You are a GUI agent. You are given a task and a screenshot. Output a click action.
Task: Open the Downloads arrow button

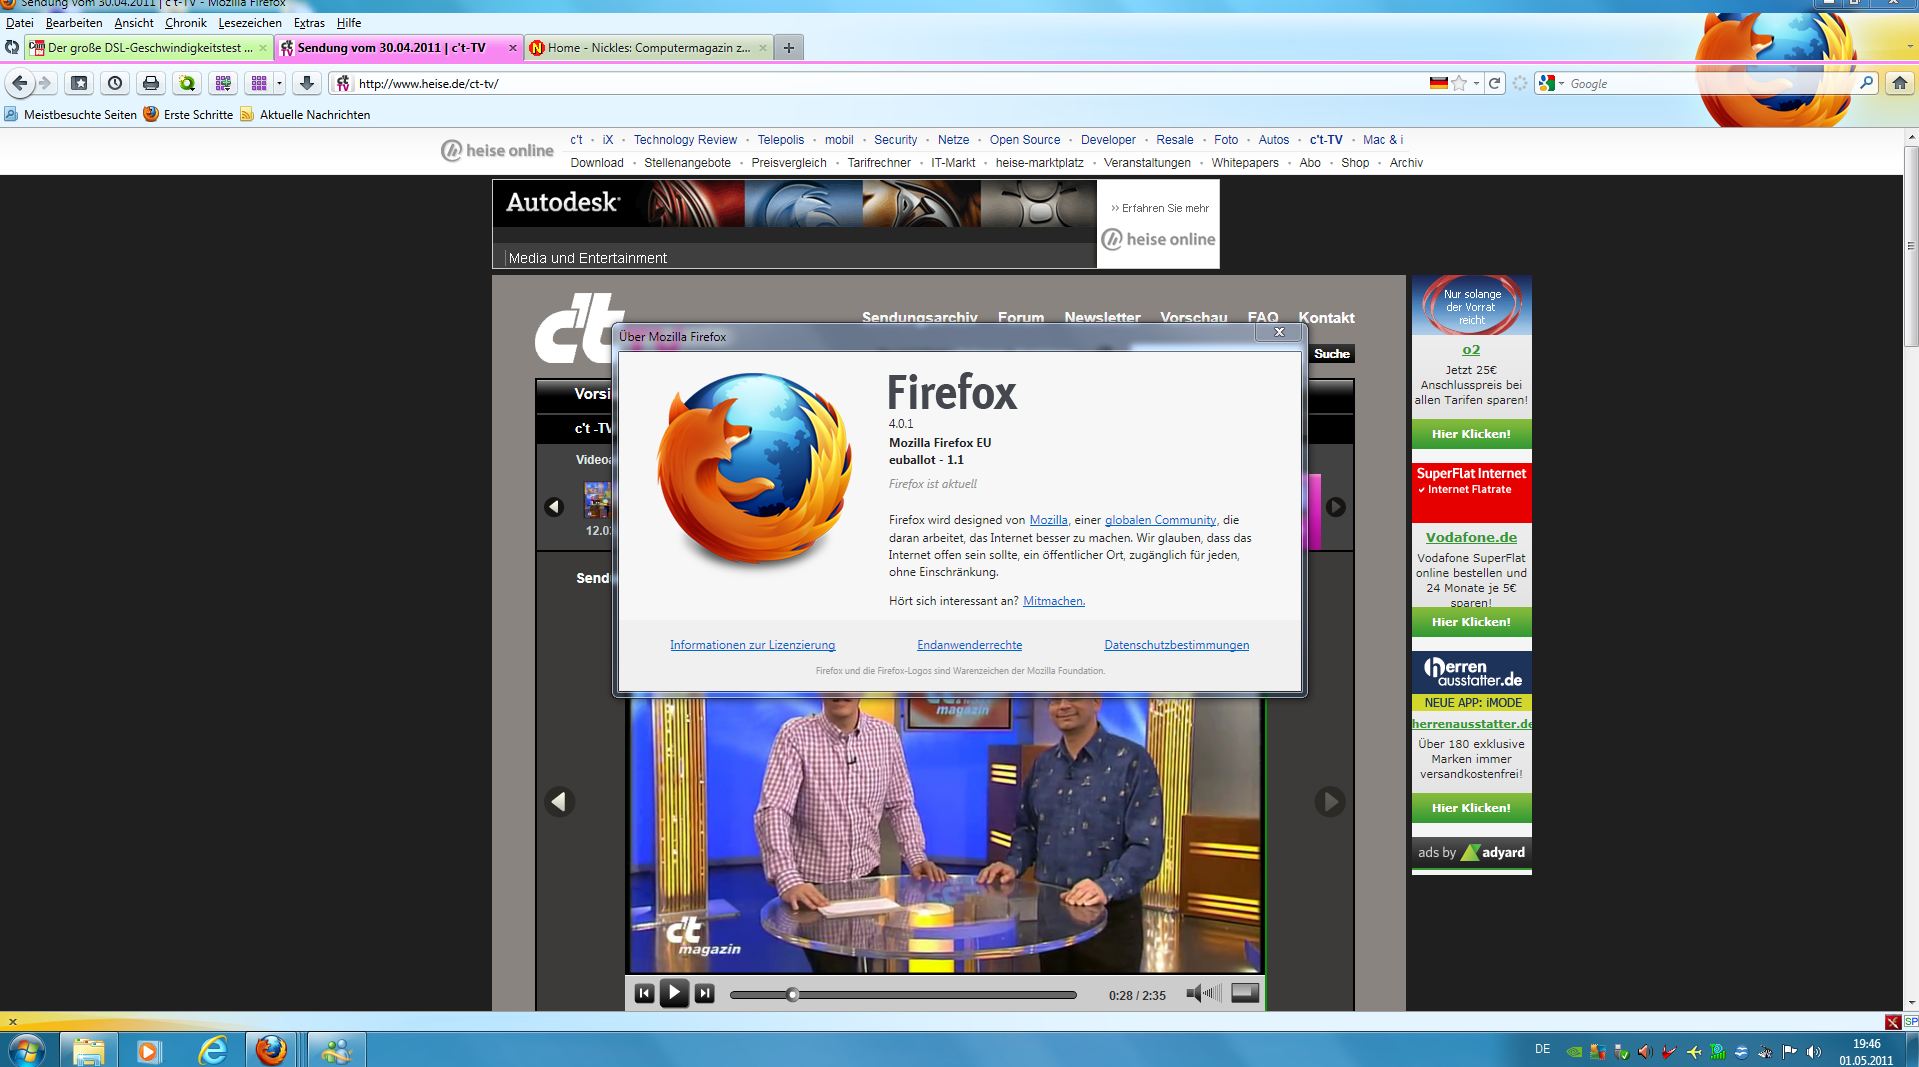[x=307, y=83]
